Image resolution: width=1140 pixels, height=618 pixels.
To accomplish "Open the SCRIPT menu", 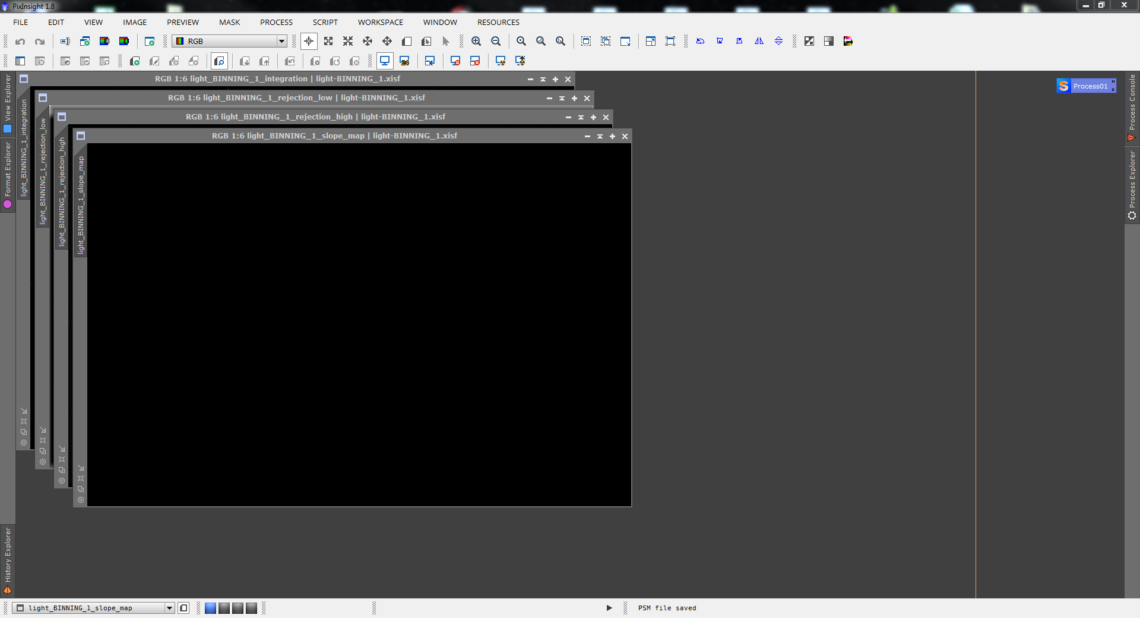I will coord(325,22).
